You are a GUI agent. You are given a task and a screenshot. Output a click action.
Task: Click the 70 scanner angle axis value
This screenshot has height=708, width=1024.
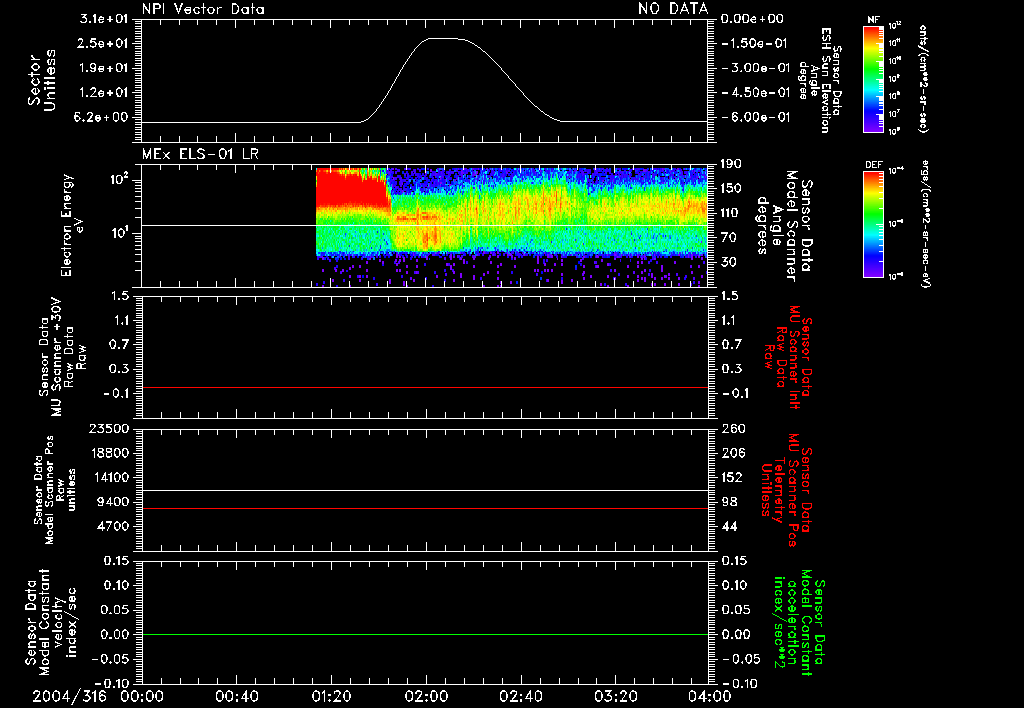tap(729, 238)
